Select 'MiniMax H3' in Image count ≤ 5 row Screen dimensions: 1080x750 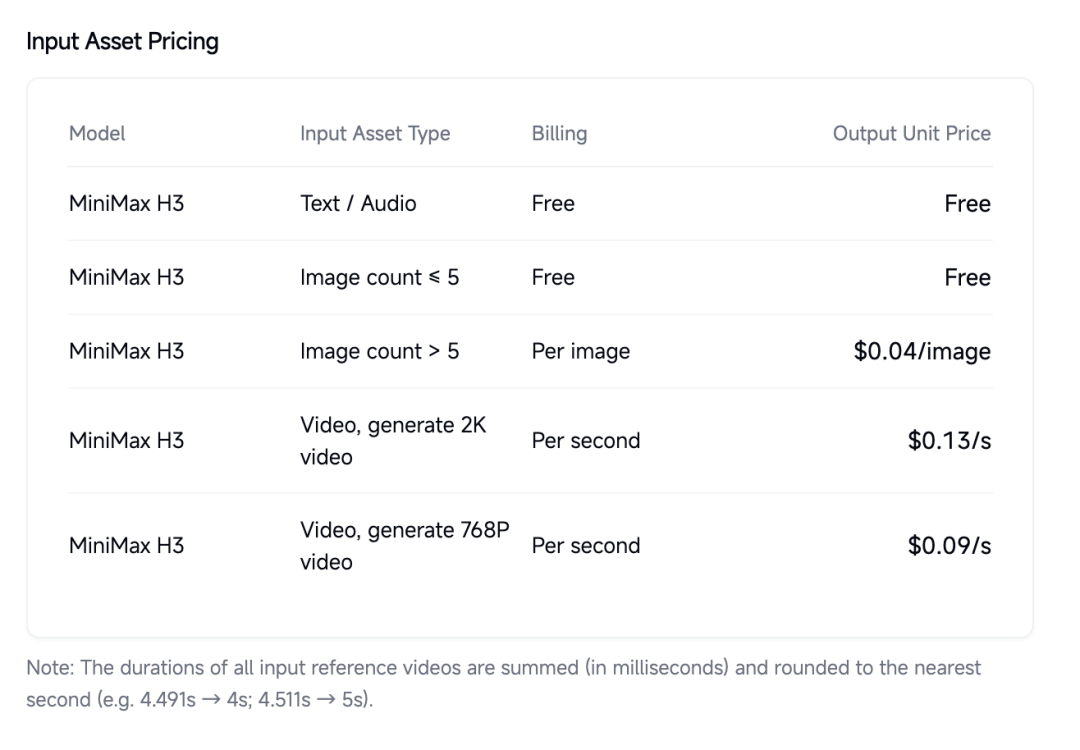(127, 278)
